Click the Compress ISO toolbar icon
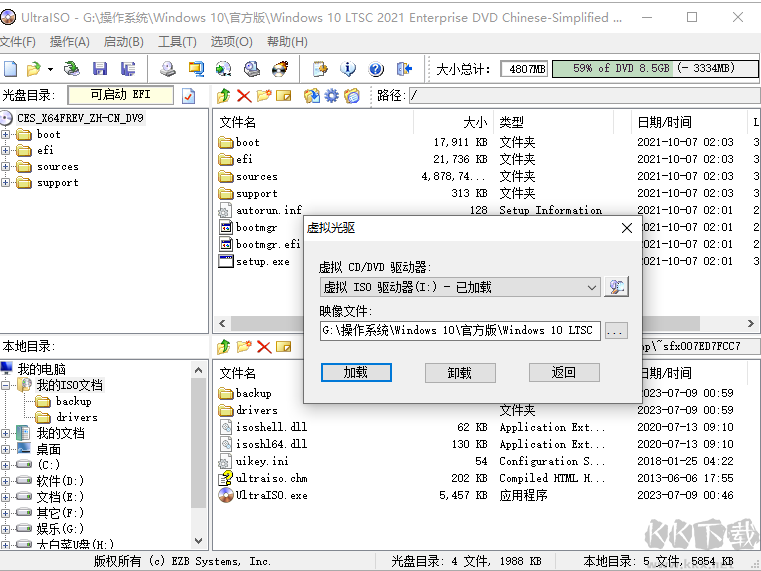This screenshot has width=761, height=571. click(196, 69)
